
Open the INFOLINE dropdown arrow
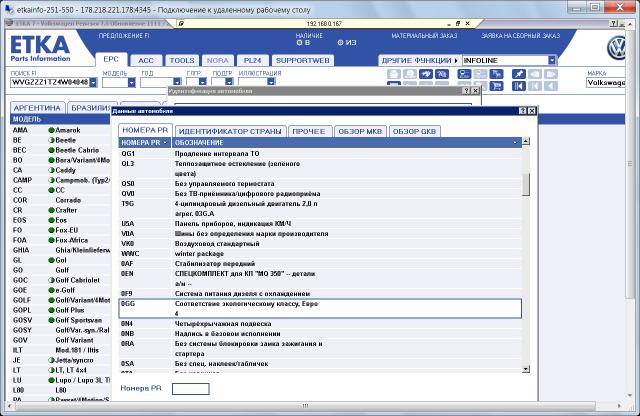coord(552,60)
